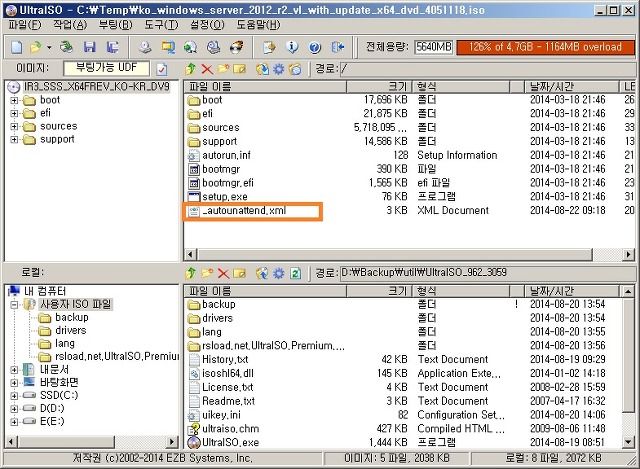Click the folder-disc icon right of image pane gear
This screenshot has height=469, width=640.
(295, 69)
